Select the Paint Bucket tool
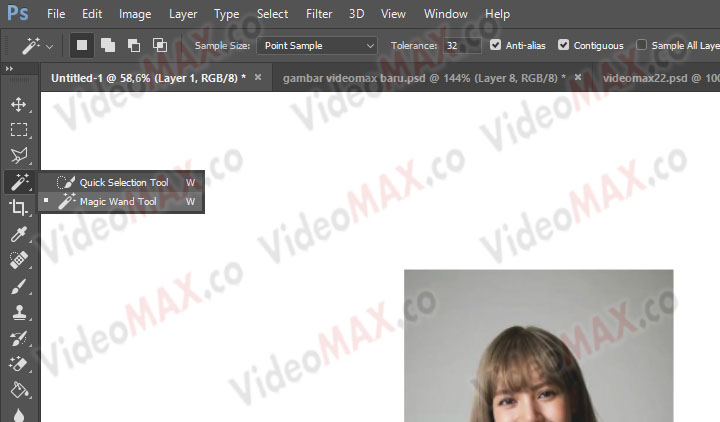Image resolution: width=720 pixels, height=422 pixels. pyautogui.click(x=18, y=390)
